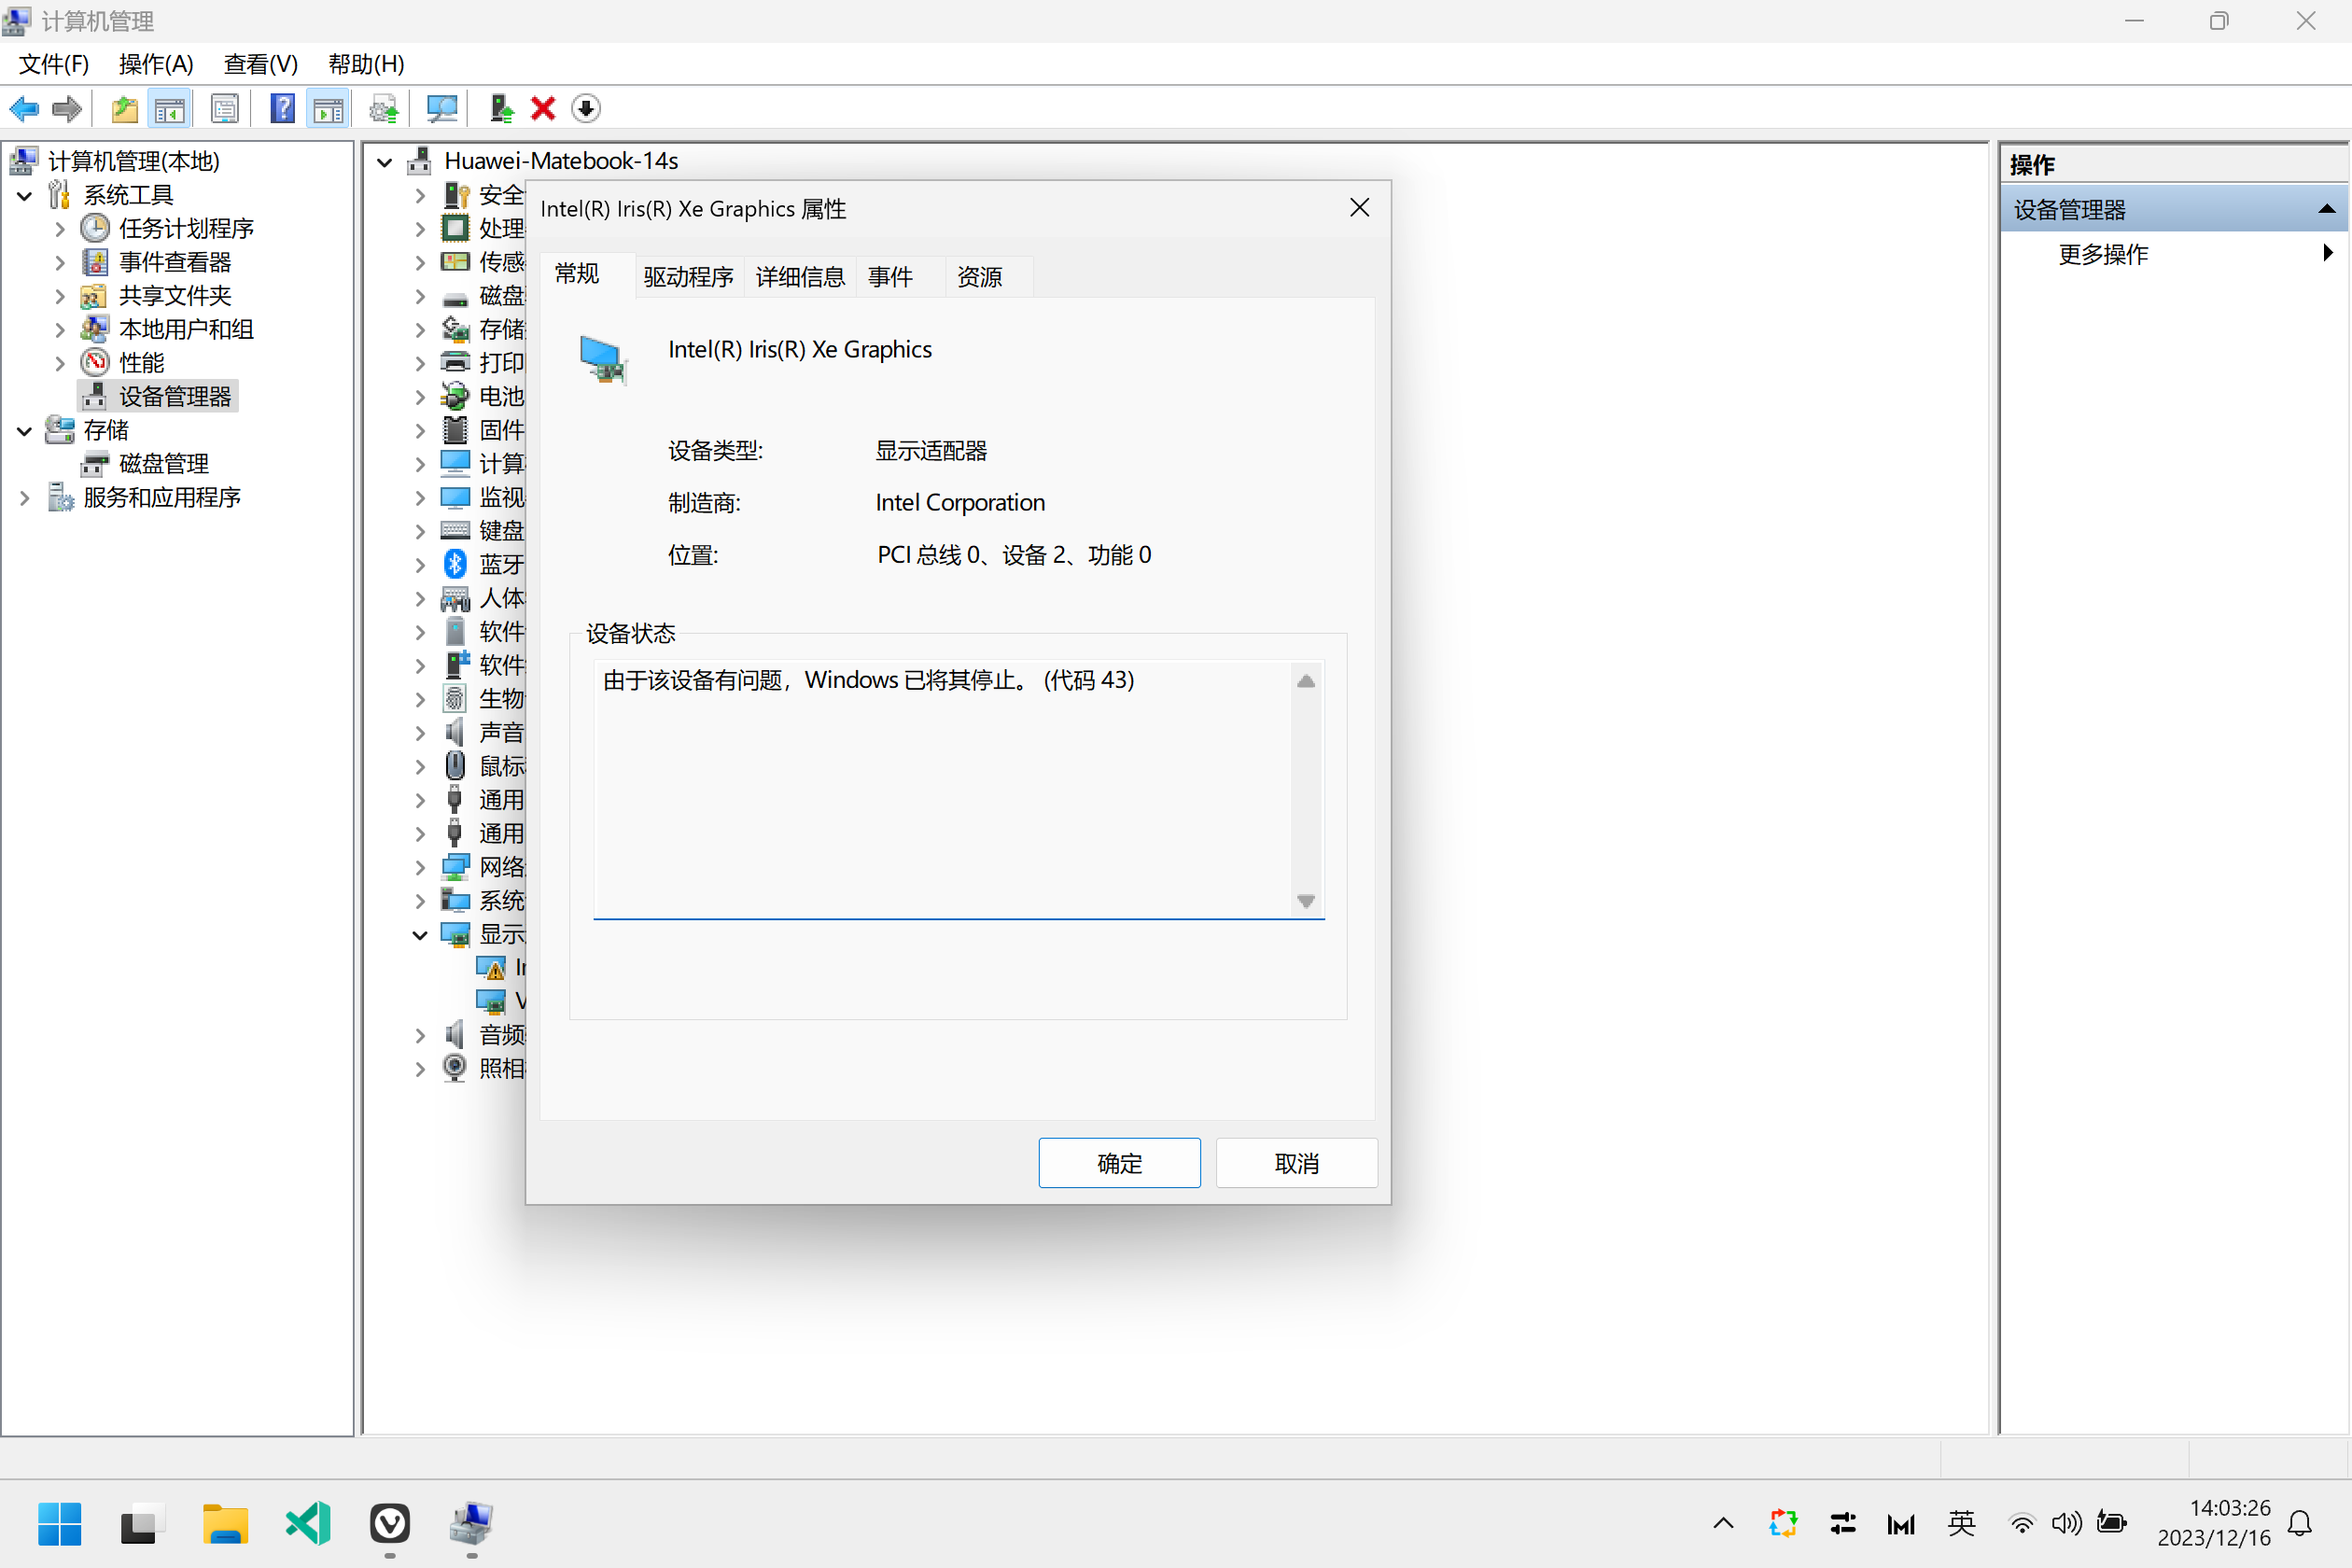Click the Update driver toolbar icon
Viewport: 2352px width, 1568px height.
(501, 108)
